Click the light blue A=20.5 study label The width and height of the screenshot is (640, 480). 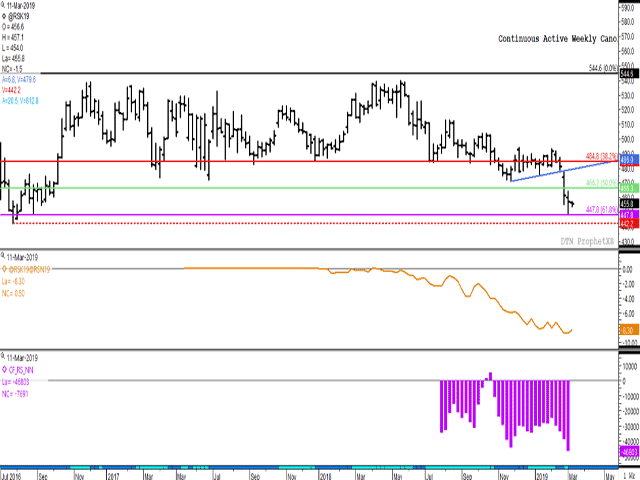(x=20, y=101)
